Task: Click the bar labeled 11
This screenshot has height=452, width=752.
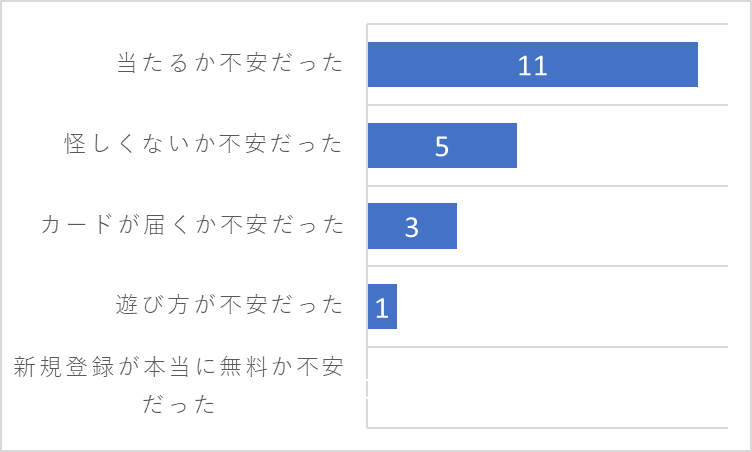Action: click(x=532, y=64)
